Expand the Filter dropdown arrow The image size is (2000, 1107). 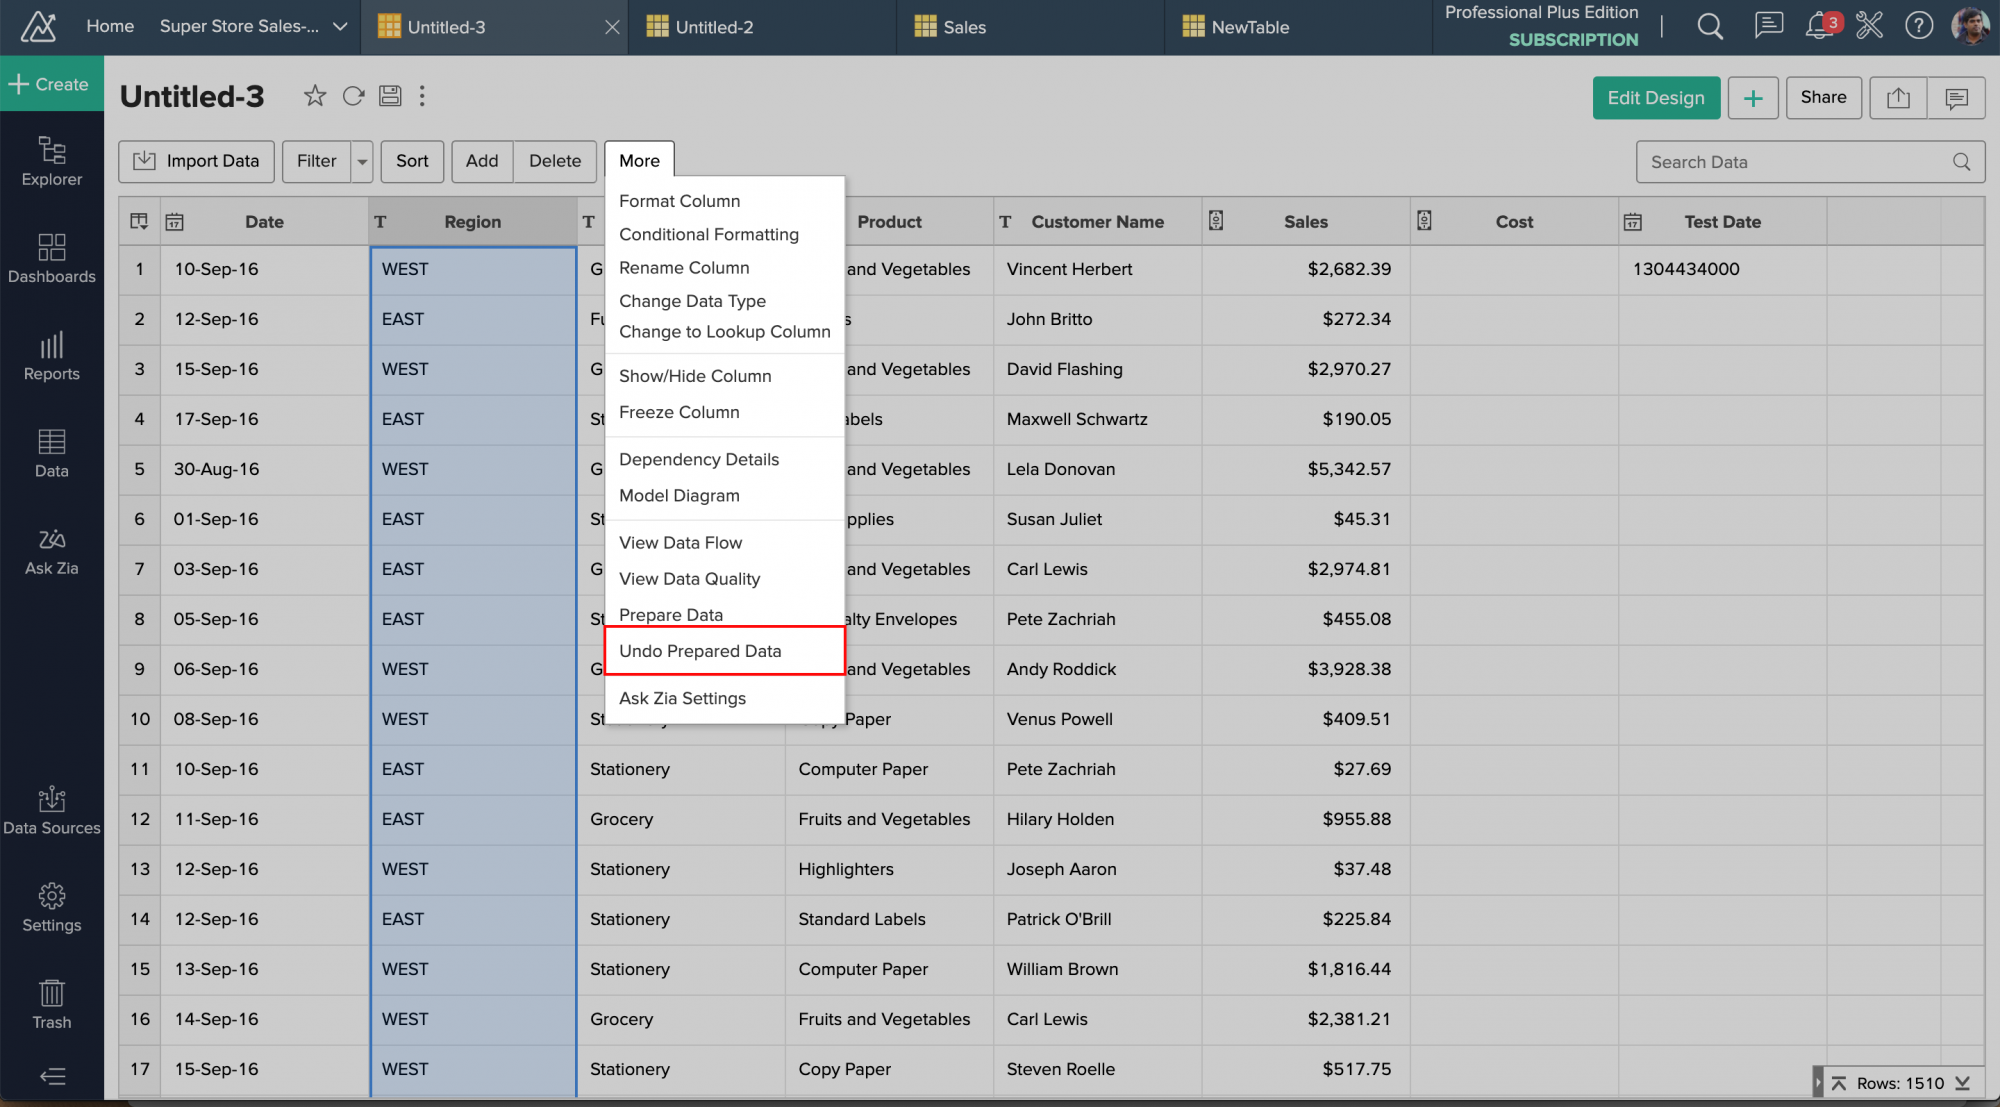362,161
